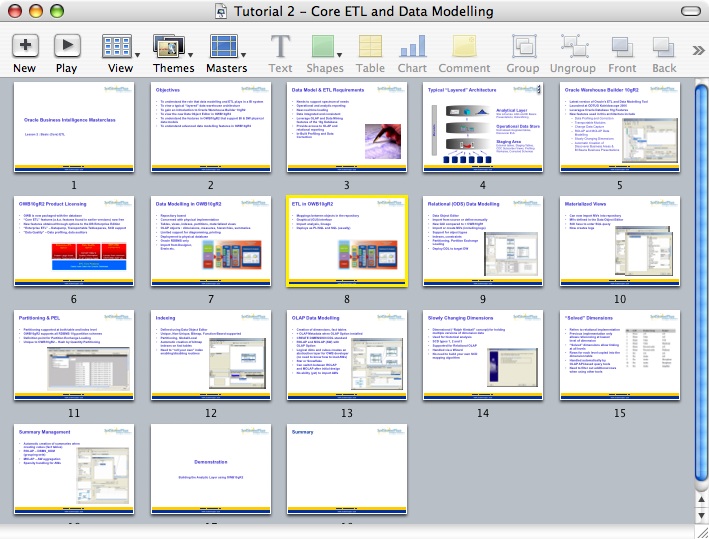
Task: Click the Ungroup objects icon
Action: tap(575, 46)
